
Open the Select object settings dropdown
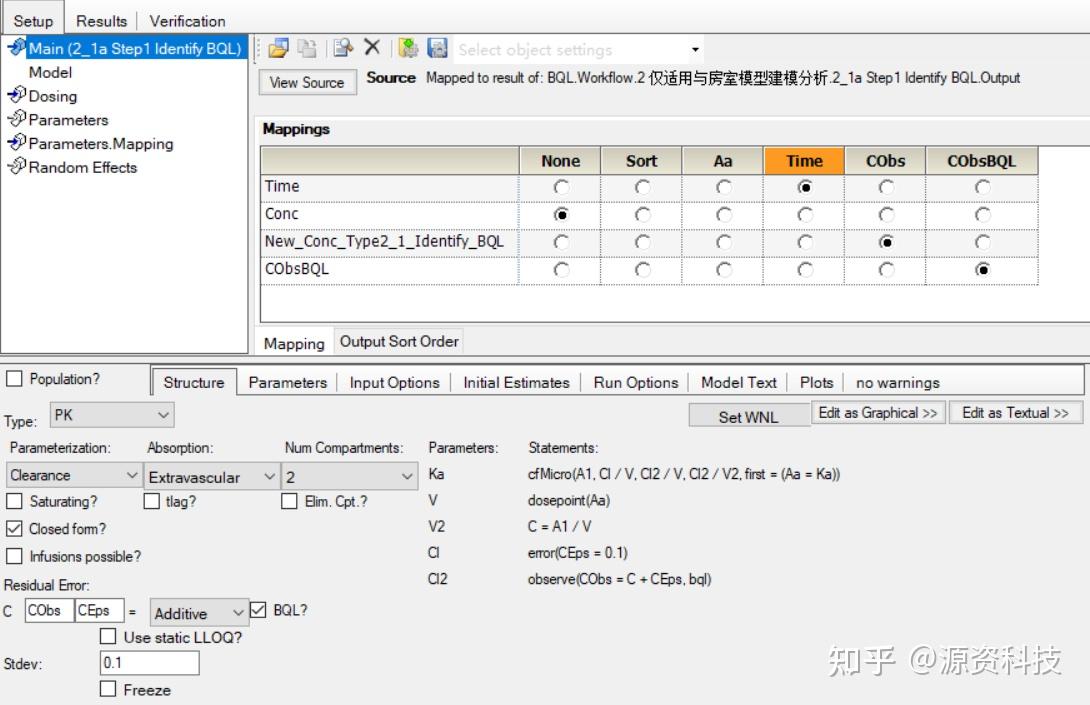(x=692, y=48)
